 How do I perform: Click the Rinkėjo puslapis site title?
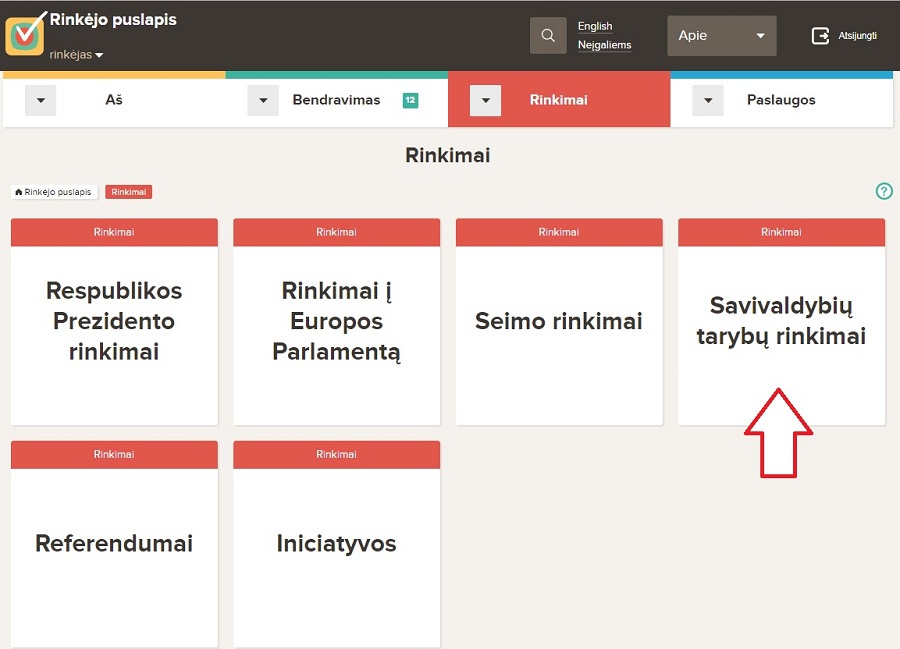click(113, 20)
